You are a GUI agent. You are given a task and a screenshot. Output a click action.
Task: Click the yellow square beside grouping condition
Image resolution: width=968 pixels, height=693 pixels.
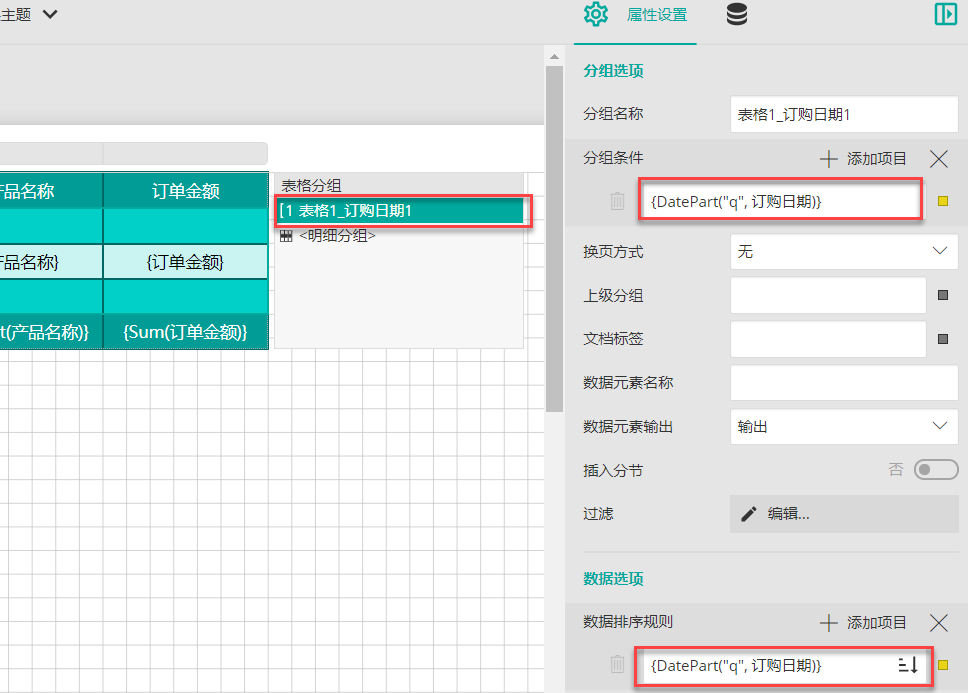coord(942,201)
